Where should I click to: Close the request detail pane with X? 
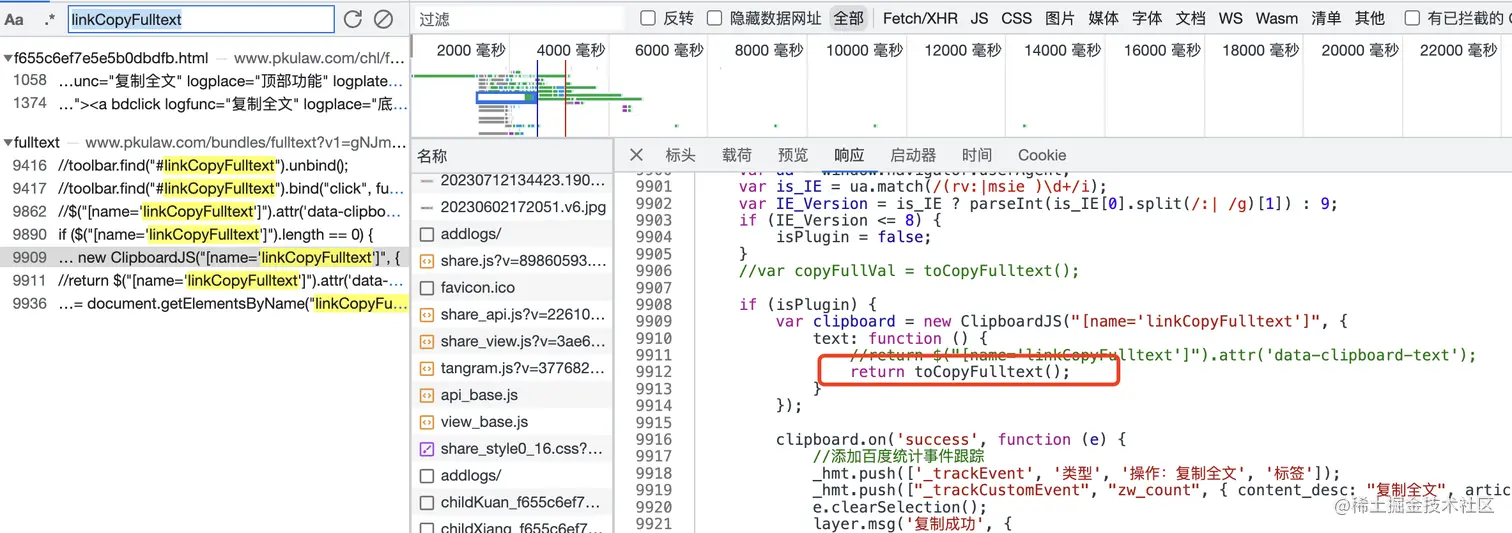click(636, 155)
